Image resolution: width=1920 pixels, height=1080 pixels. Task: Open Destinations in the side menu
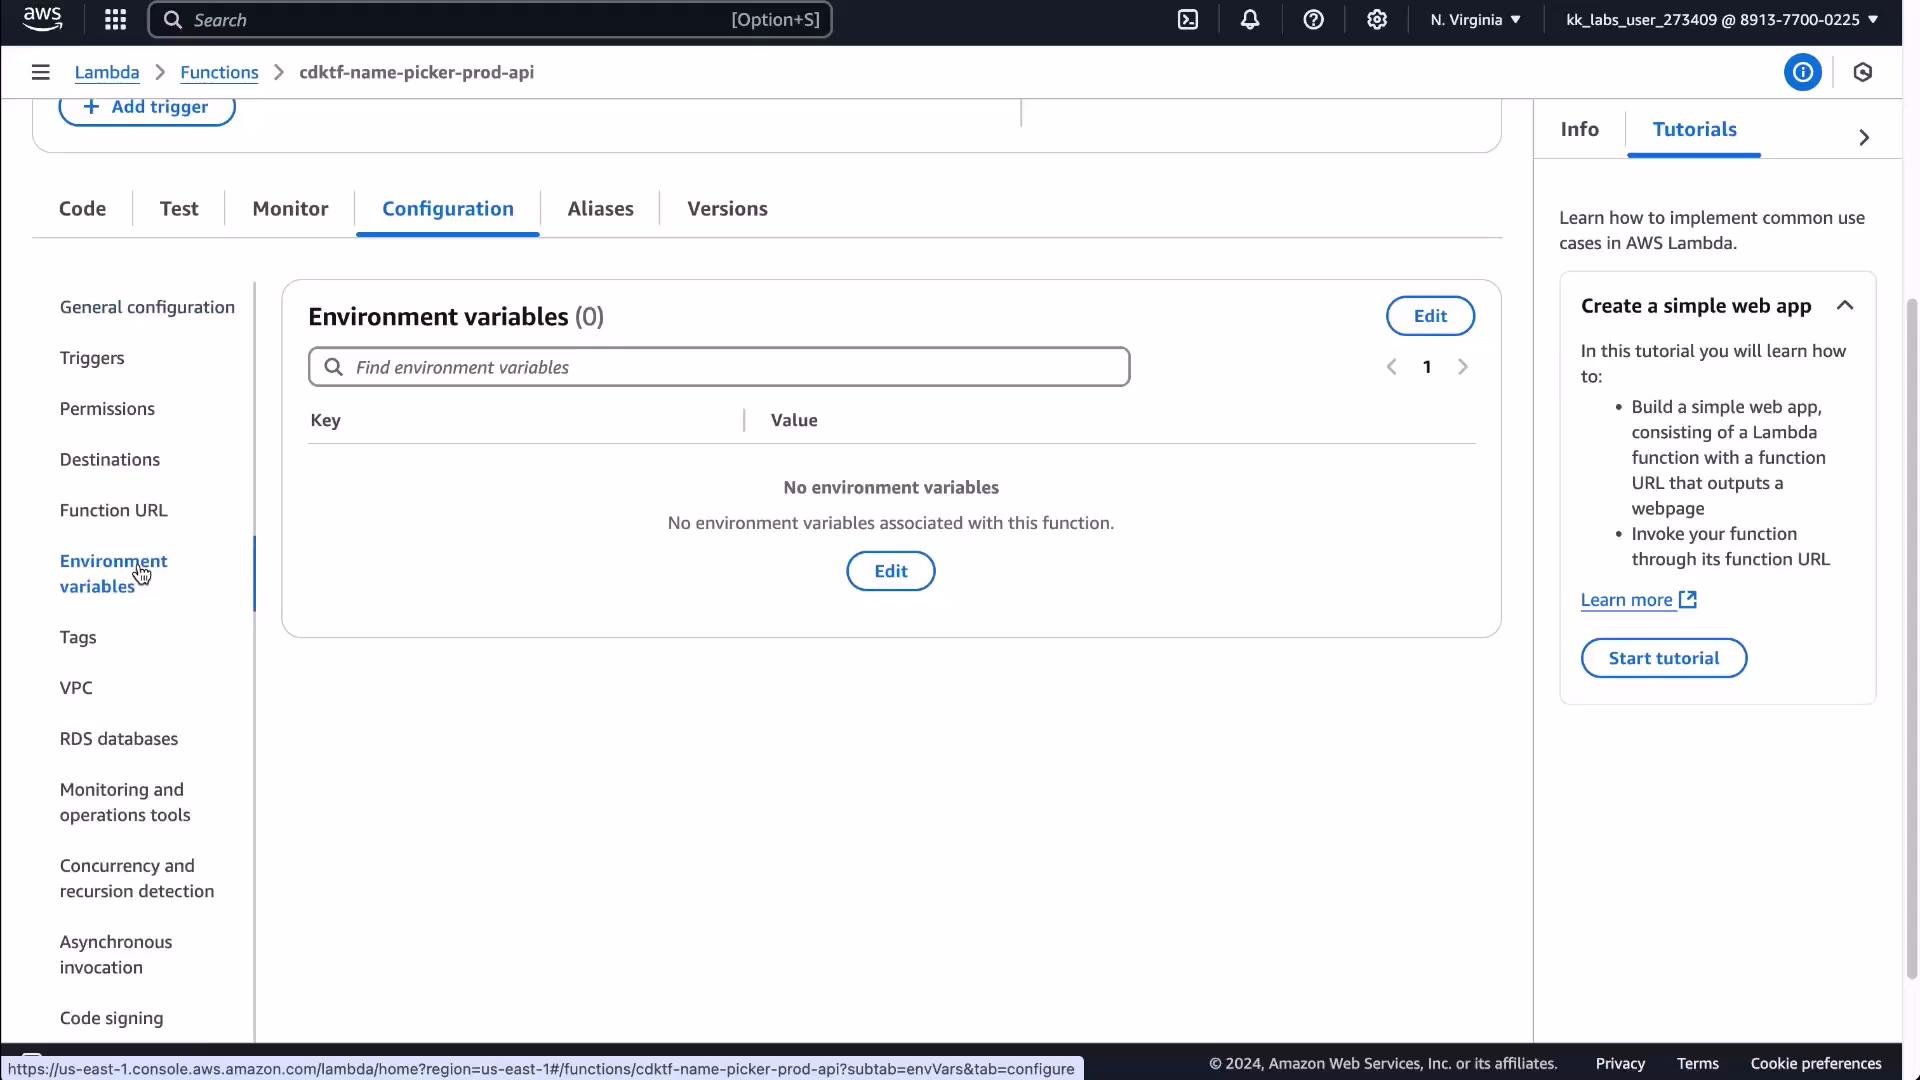110,460
